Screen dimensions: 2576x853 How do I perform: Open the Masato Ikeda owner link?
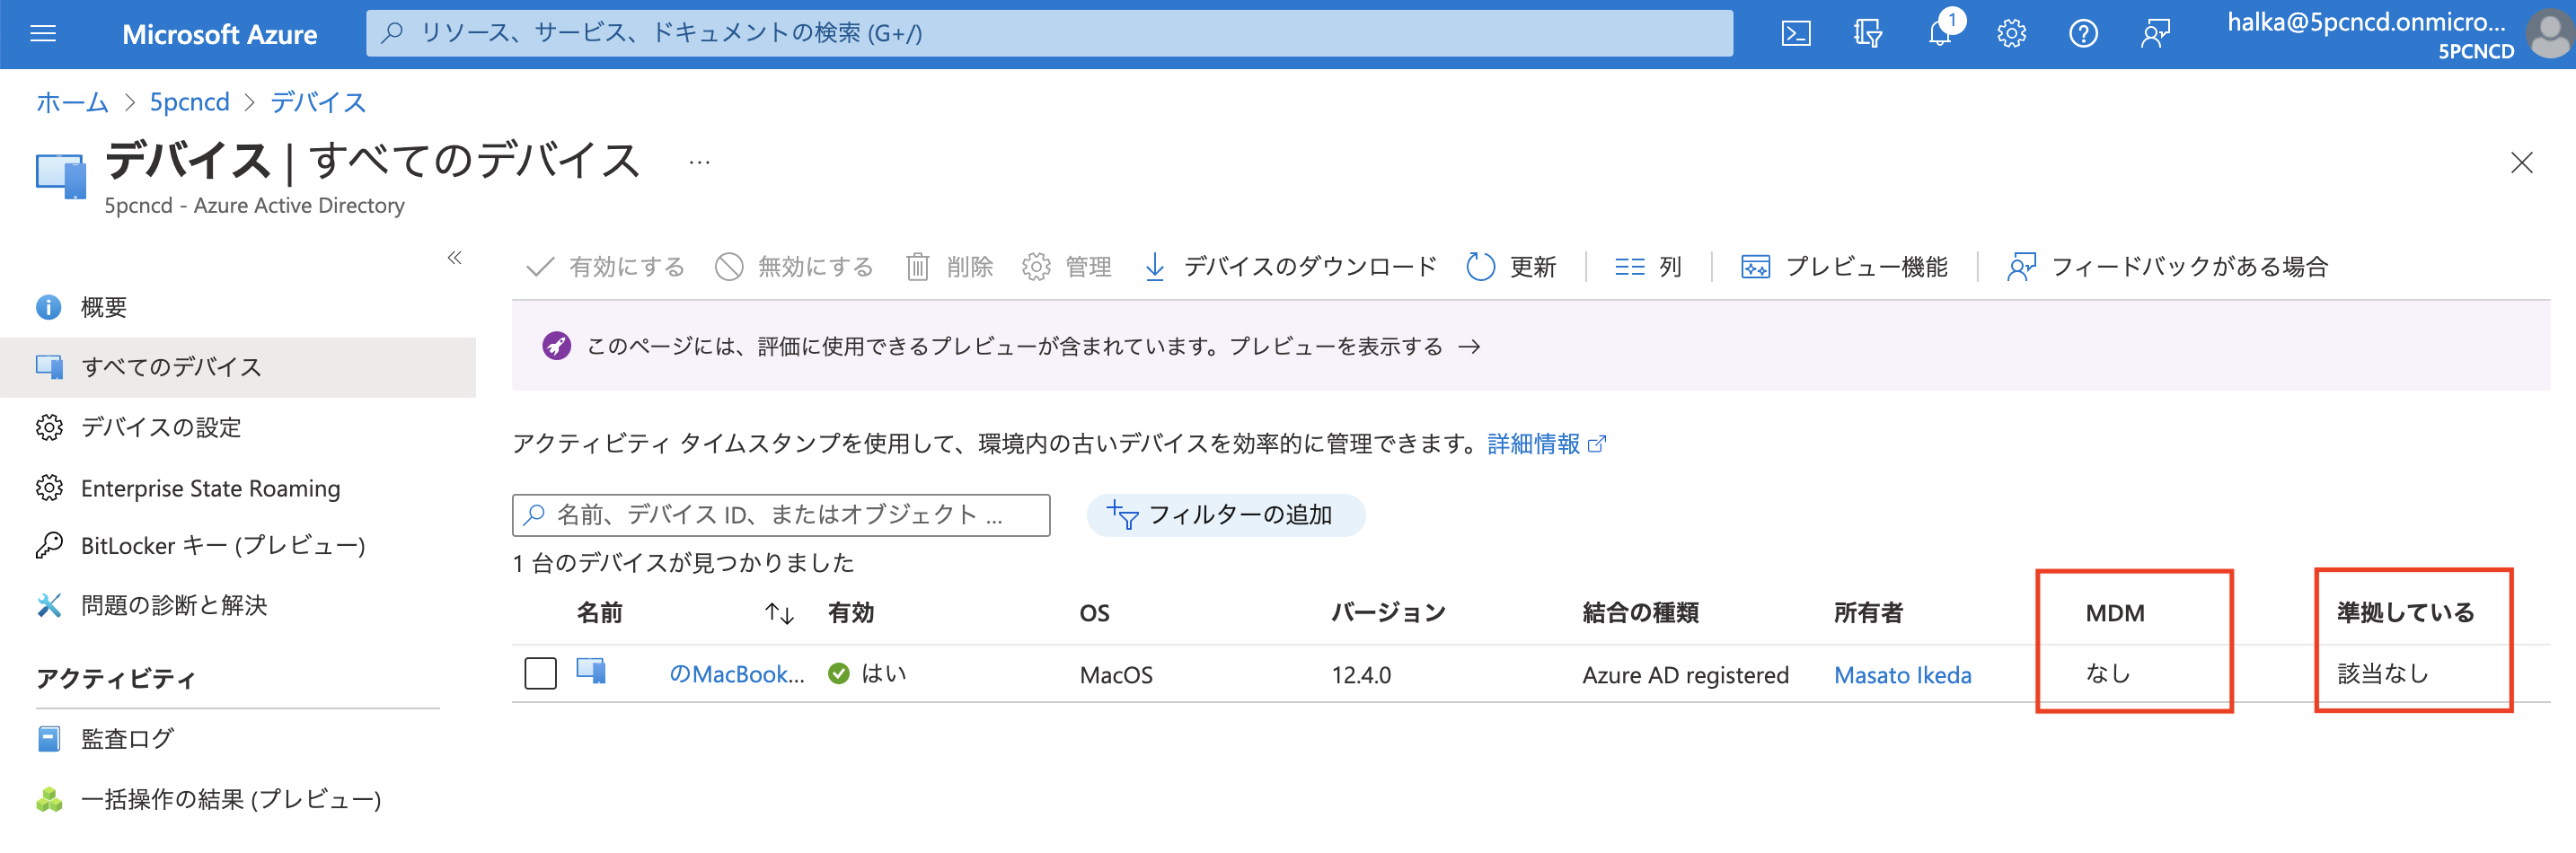tap(1902, 675)
